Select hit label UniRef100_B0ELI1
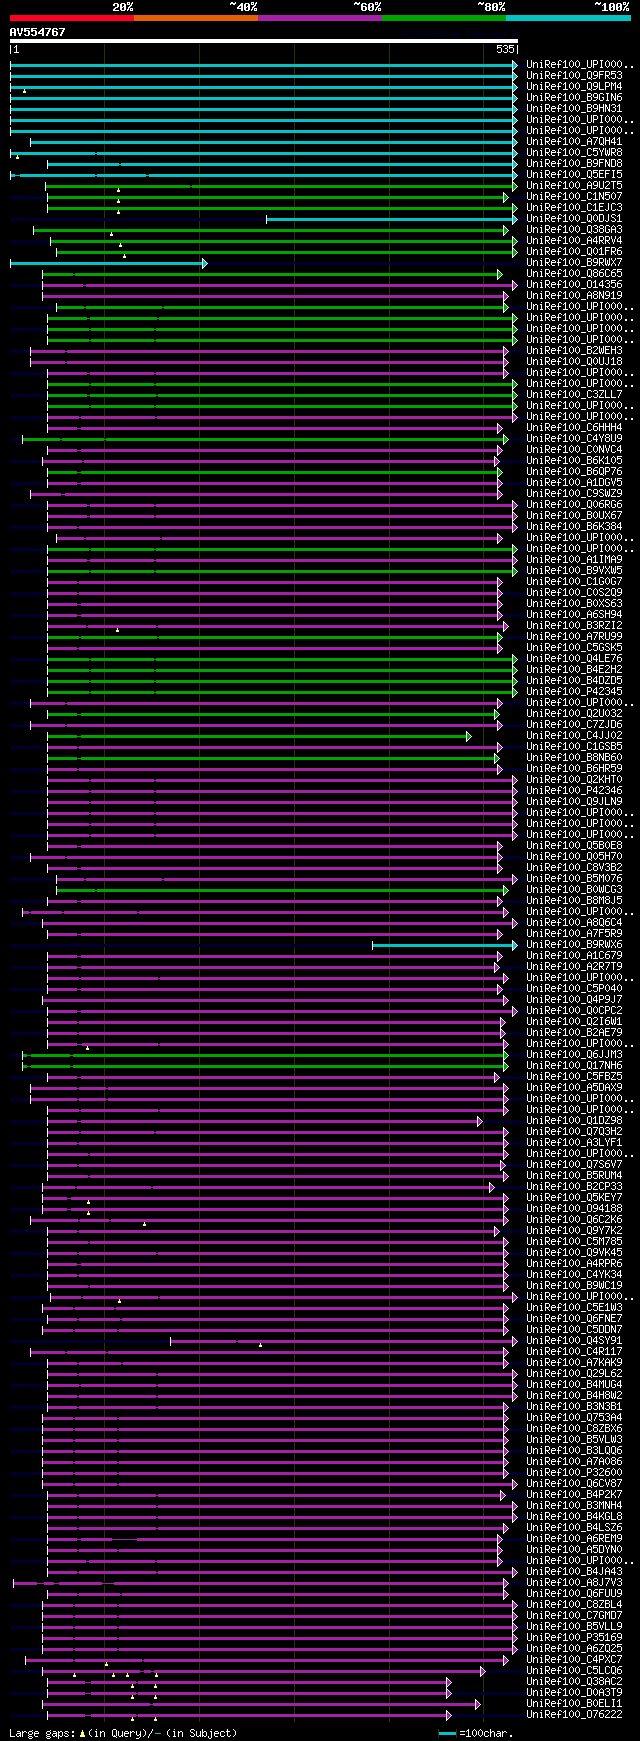The height and width of the screenshot is (1741, 640). [574, 1703]
